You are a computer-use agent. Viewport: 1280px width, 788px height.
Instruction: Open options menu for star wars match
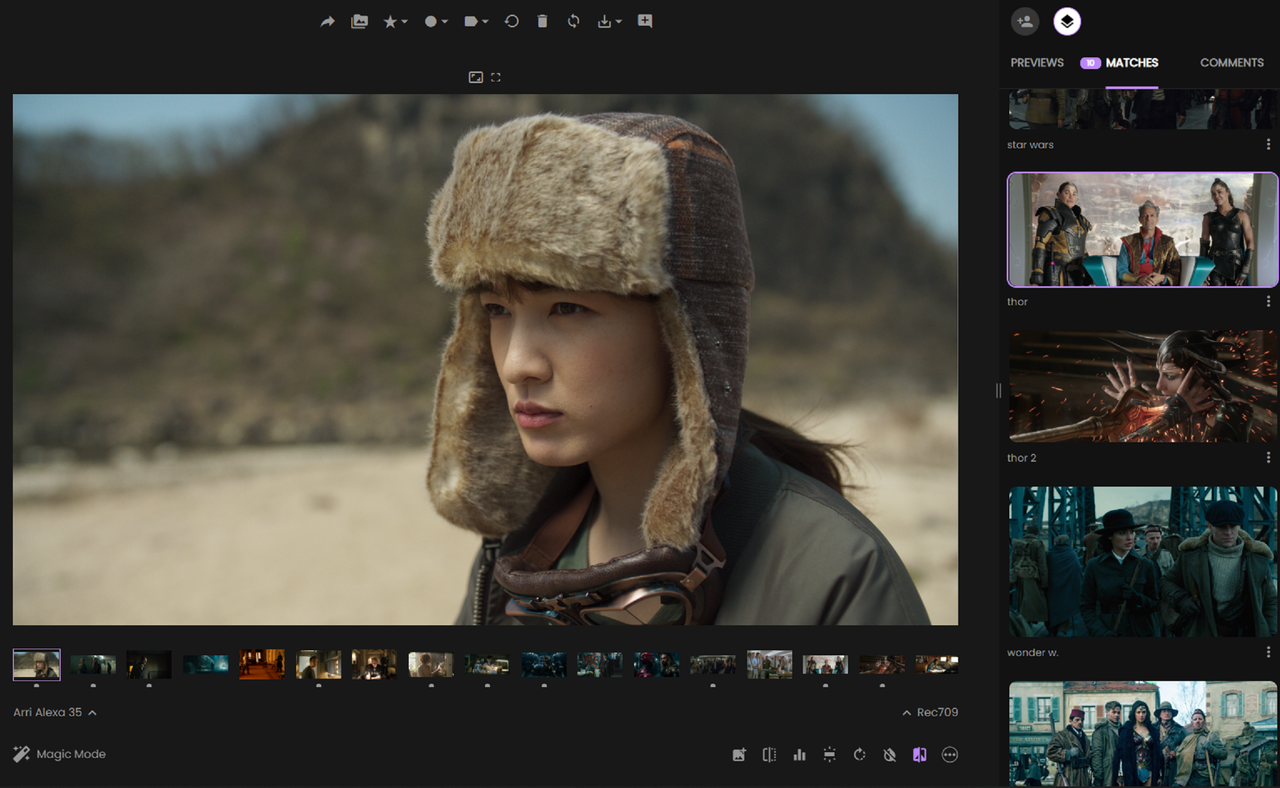tap(1268, 145)
